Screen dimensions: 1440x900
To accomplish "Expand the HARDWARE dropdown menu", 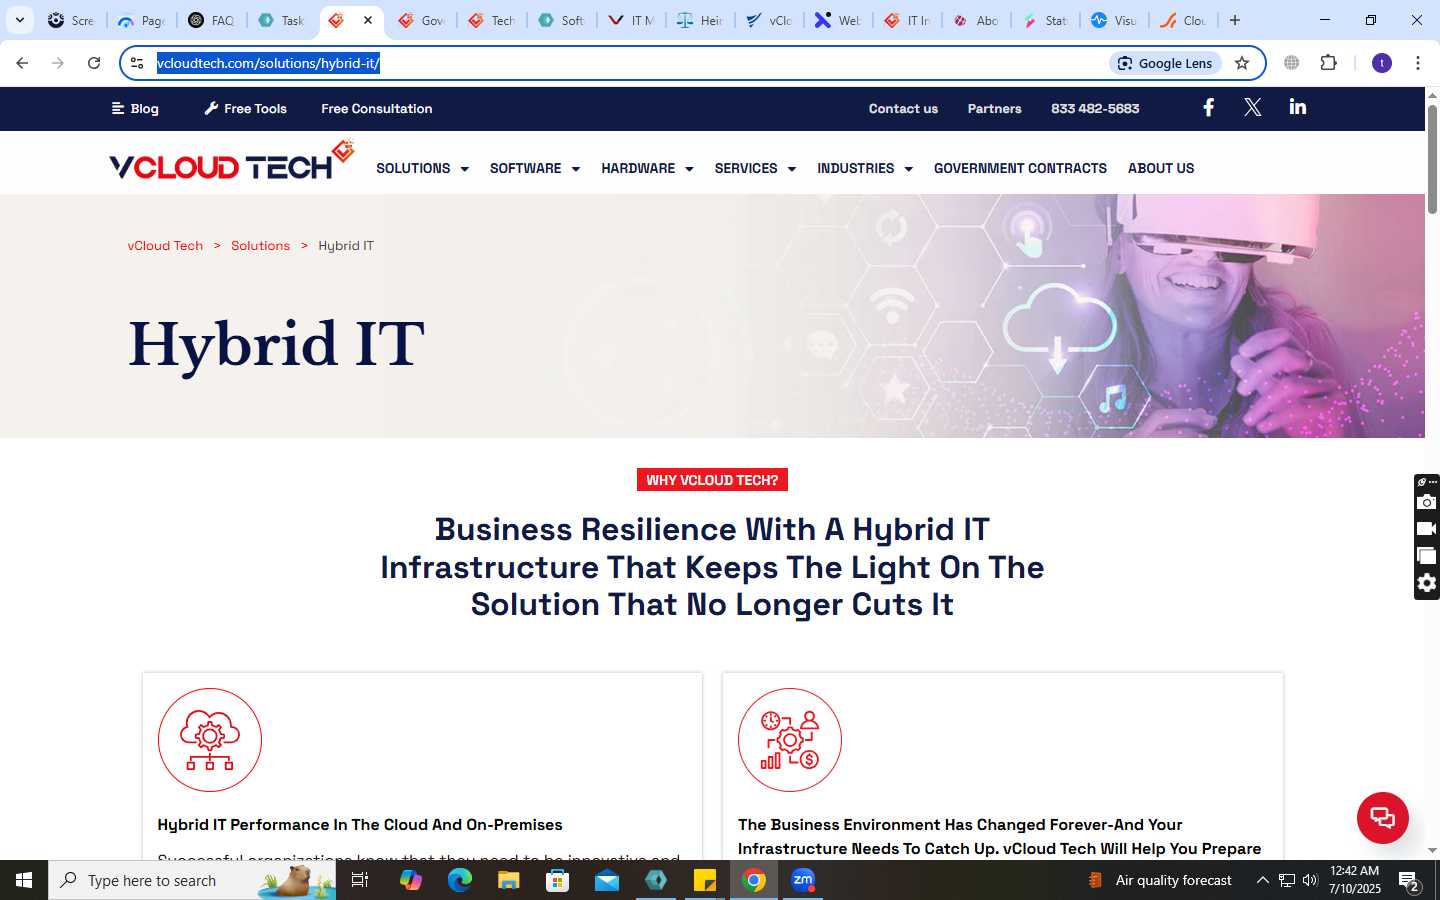I will tap(647, 168).
